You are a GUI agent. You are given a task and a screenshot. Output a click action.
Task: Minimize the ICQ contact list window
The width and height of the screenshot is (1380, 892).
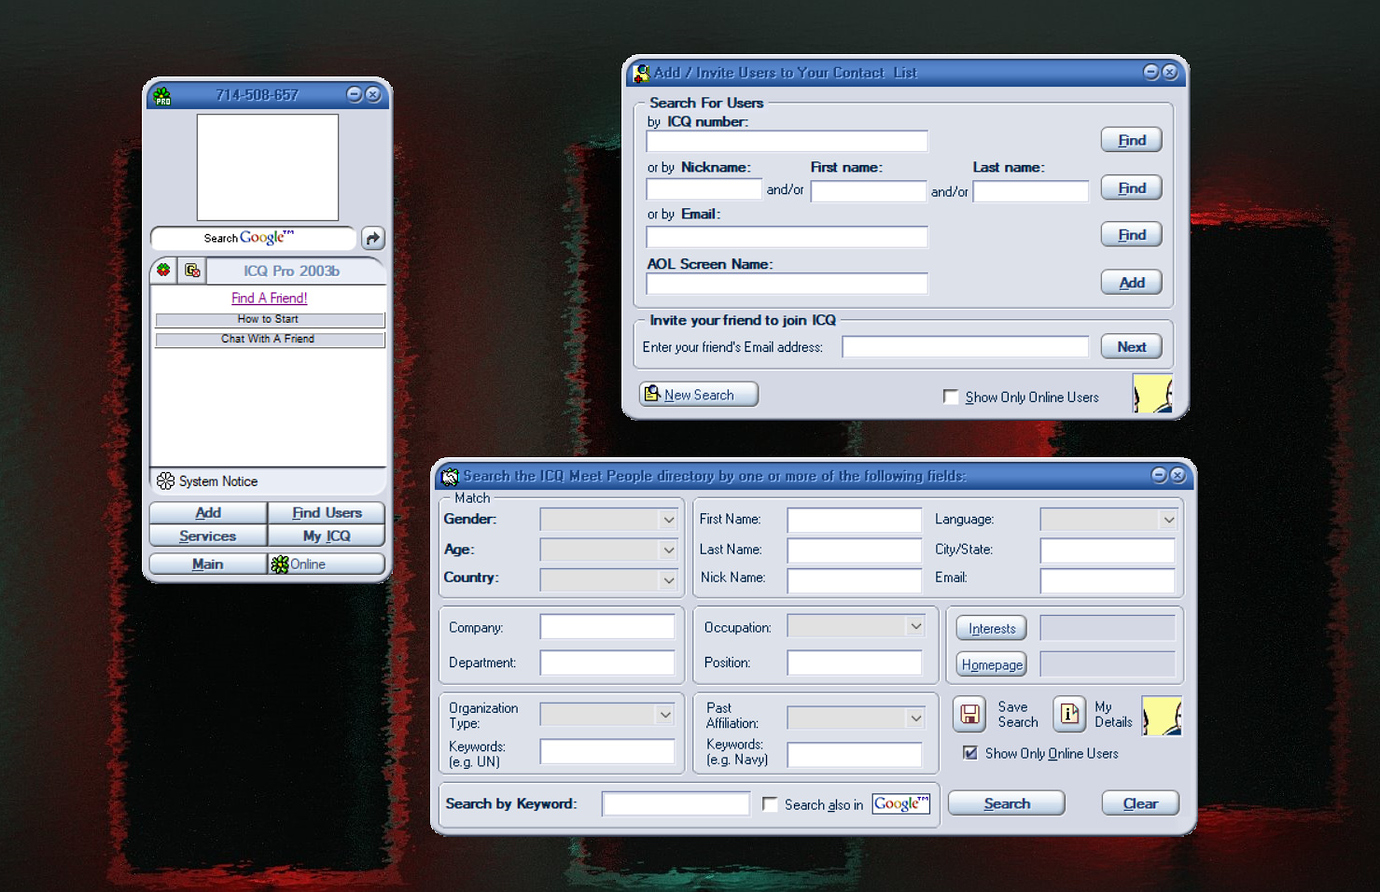point(354,94)
